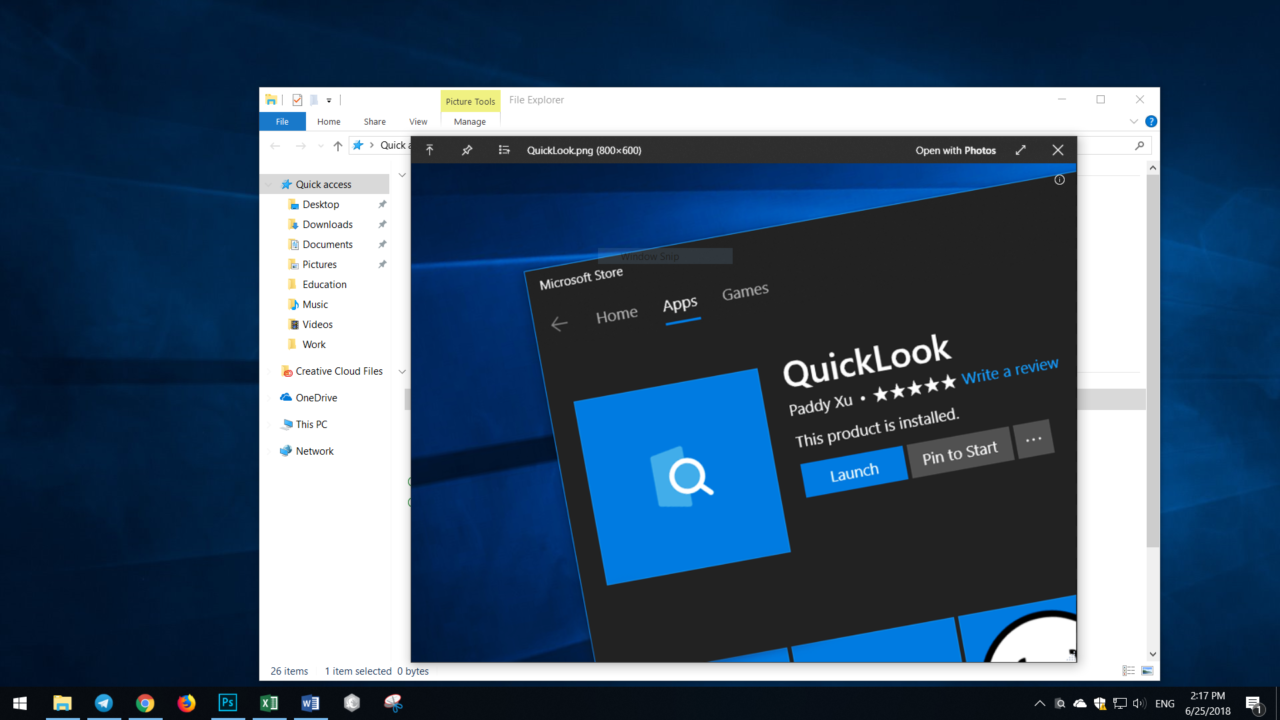Select This PC in navigation pane
This screenshot has height=720, width=1280.
(x=311, y=424)
